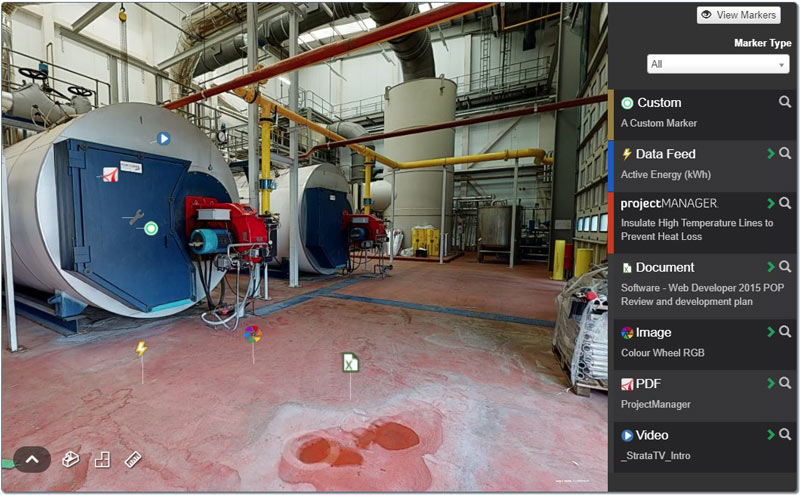
Task: Click the green Custom circle icon in list
Action: (x=627, y=103)
